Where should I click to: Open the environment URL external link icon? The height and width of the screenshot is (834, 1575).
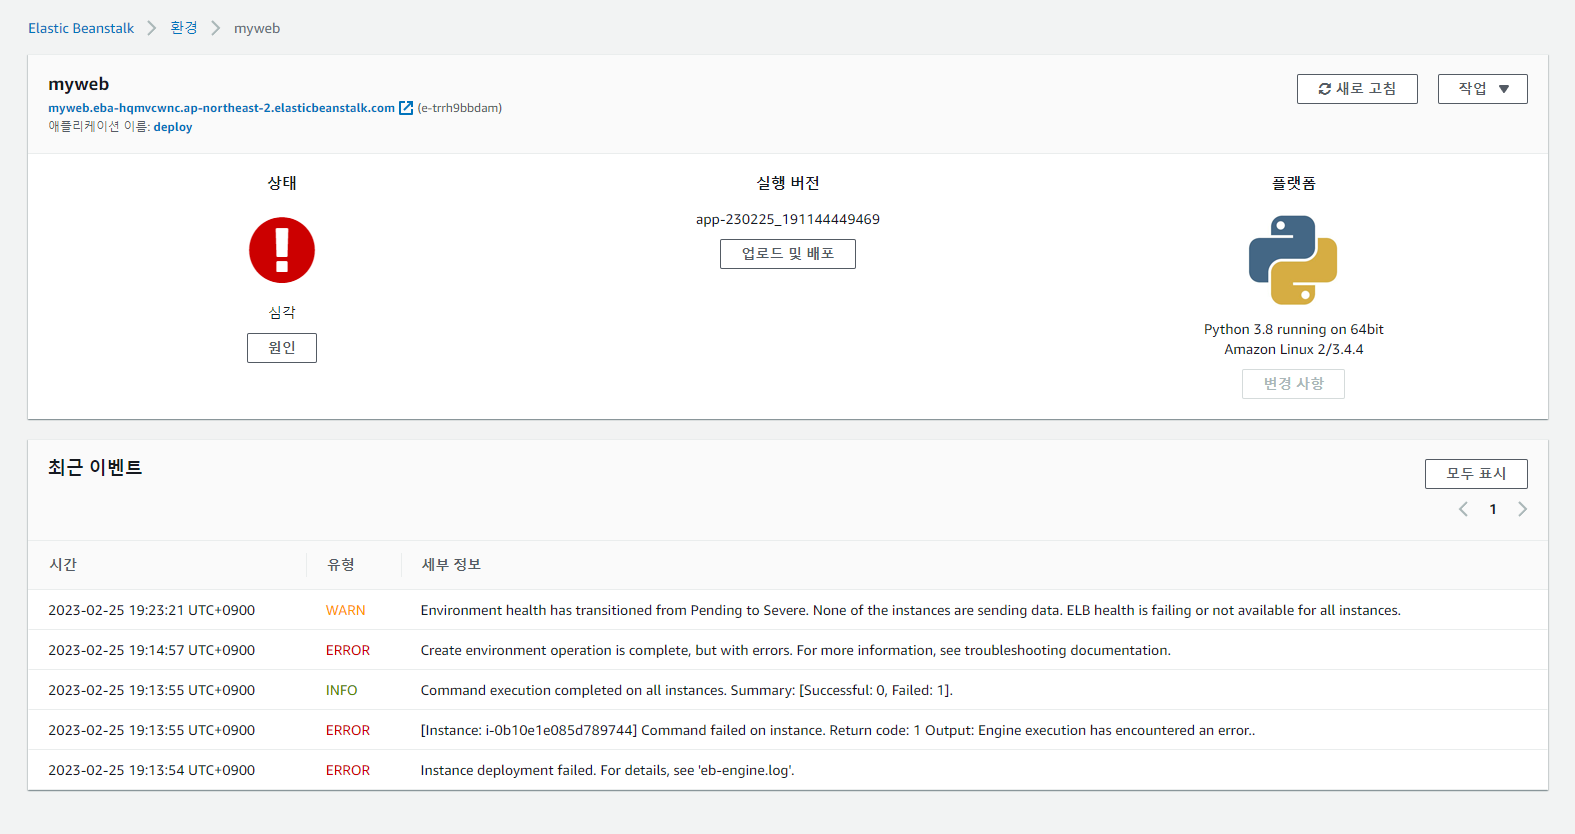tap(406, 108)
